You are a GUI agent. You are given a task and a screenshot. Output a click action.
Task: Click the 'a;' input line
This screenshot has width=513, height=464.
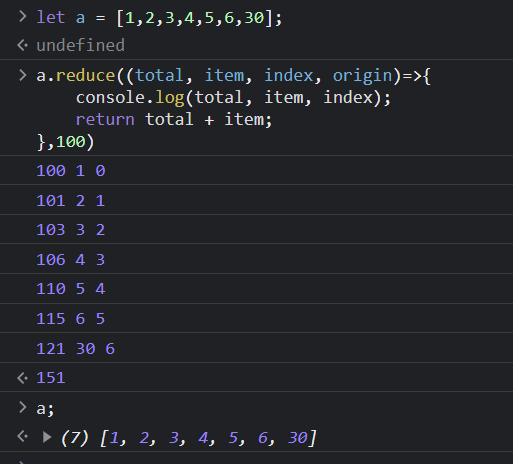coord(45,409)
